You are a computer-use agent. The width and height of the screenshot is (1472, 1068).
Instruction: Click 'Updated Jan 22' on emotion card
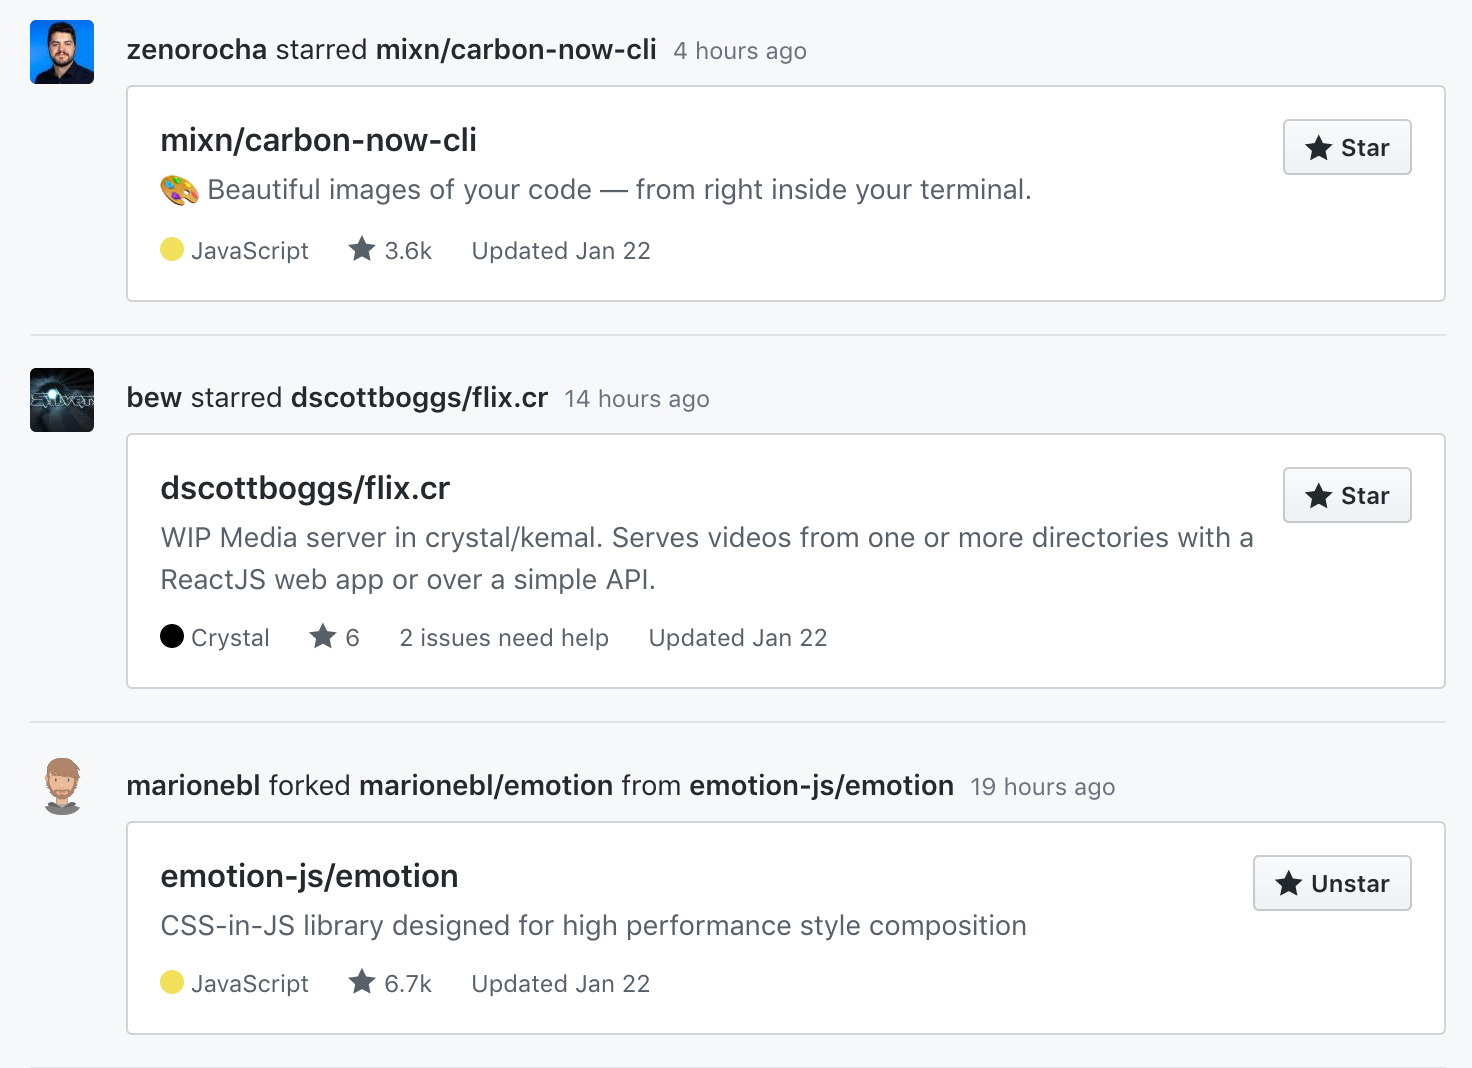point(561,984)
